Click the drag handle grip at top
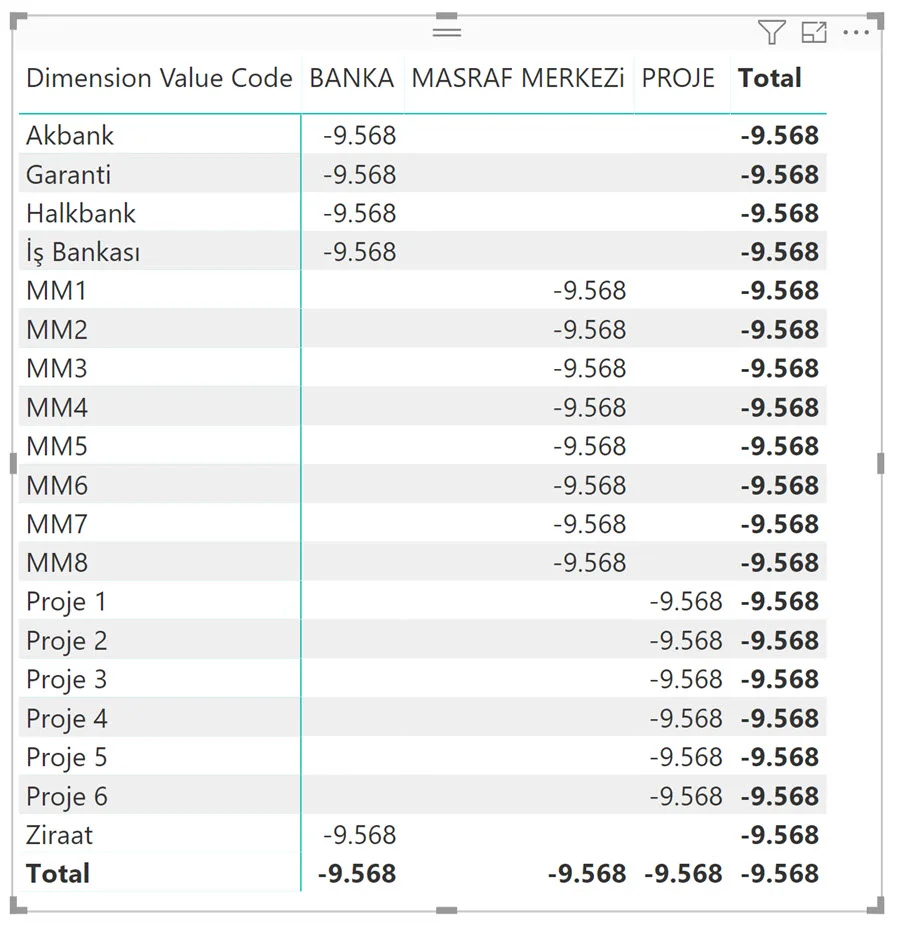The image size is (900, 929). click(446, 31)
